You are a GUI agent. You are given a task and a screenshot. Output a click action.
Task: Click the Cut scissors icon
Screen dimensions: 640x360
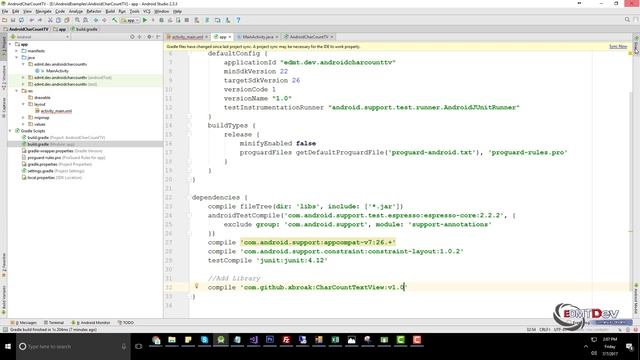50,20
